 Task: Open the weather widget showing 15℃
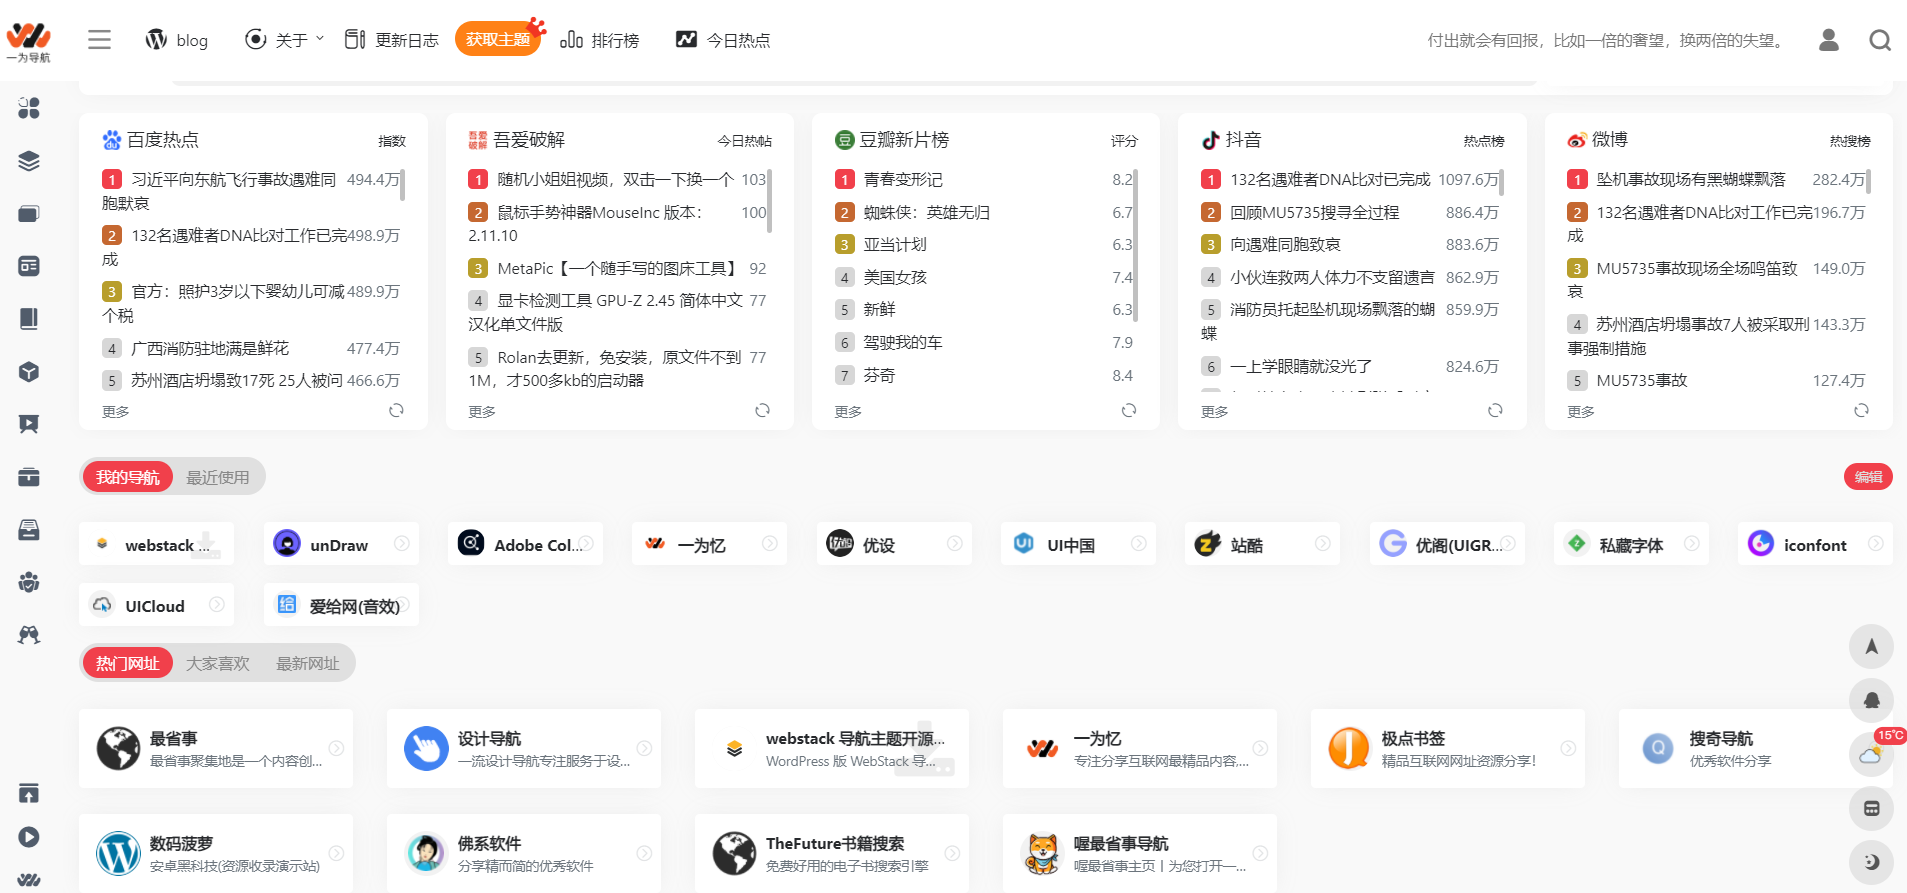click(1871, 754)
